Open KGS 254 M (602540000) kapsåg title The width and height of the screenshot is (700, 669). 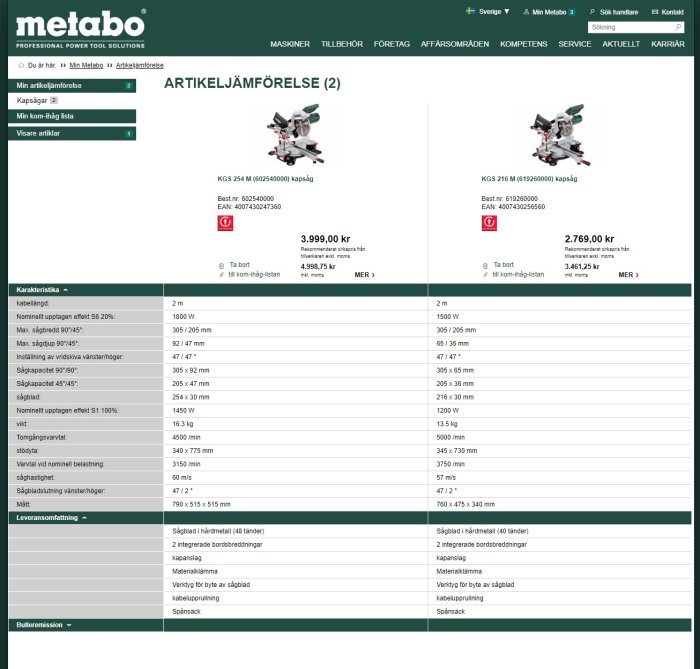265,179
